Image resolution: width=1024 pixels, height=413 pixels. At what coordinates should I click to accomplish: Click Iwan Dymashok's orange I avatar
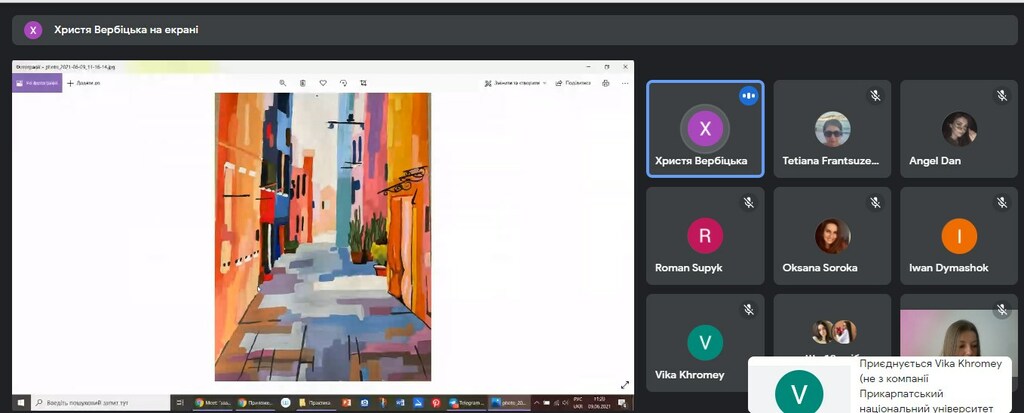tap(959, 235)
